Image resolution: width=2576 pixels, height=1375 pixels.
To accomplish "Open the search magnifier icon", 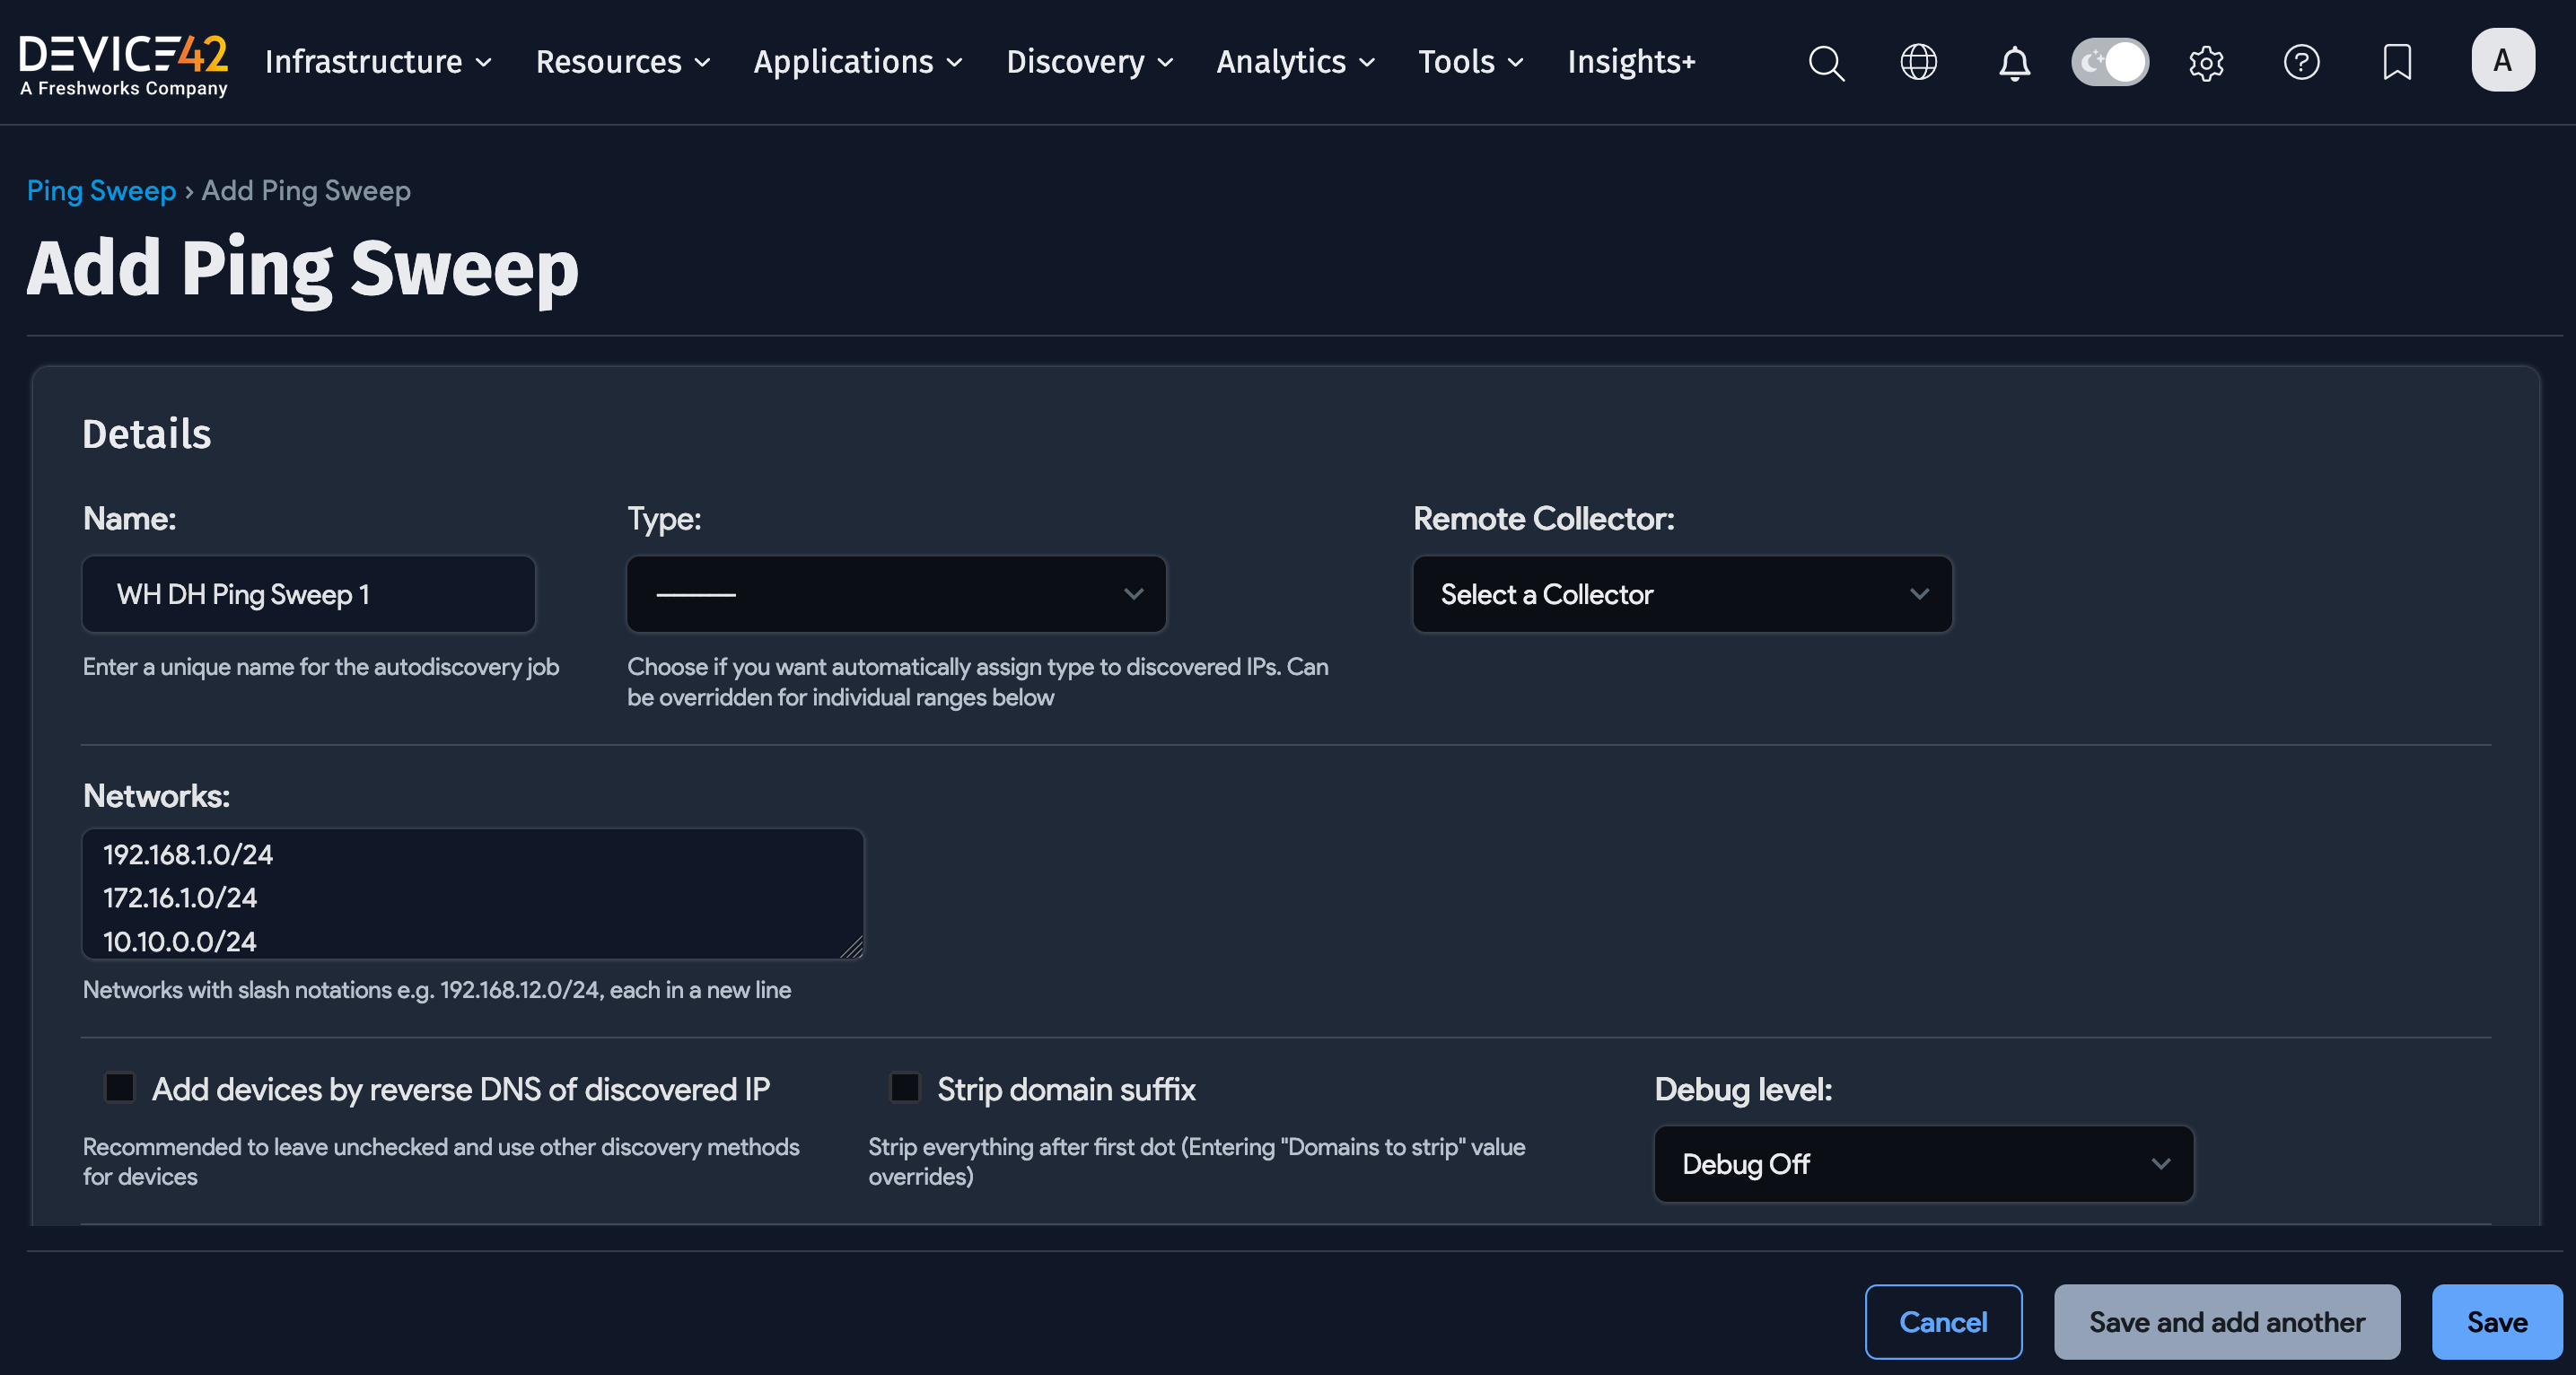I will (1826, 62).
